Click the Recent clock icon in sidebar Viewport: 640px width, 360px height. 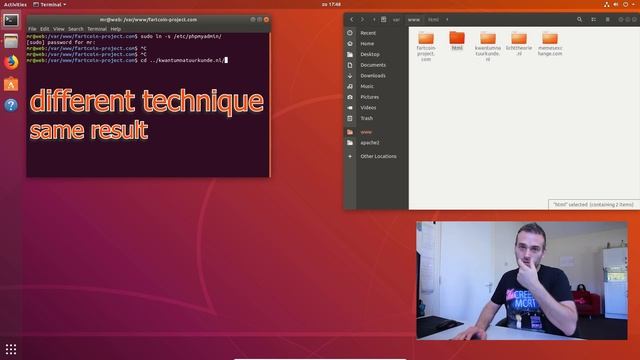point(350,33)
